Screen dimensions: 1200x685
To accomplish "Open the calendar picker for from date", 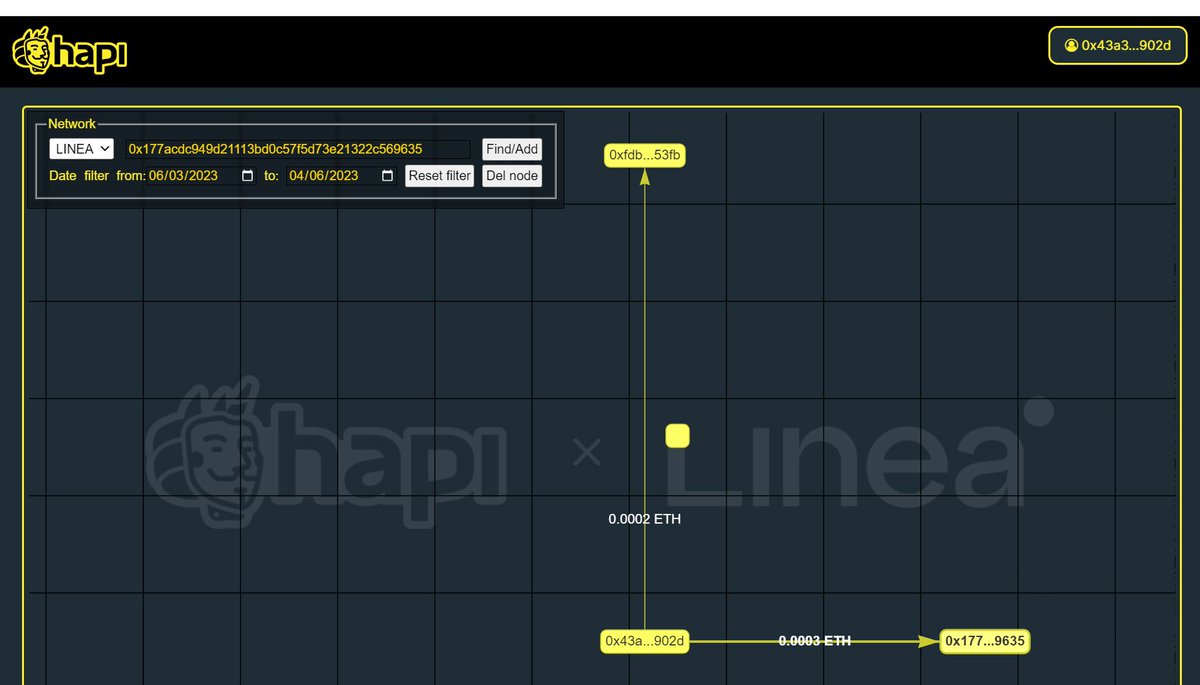I will (248, 176).
